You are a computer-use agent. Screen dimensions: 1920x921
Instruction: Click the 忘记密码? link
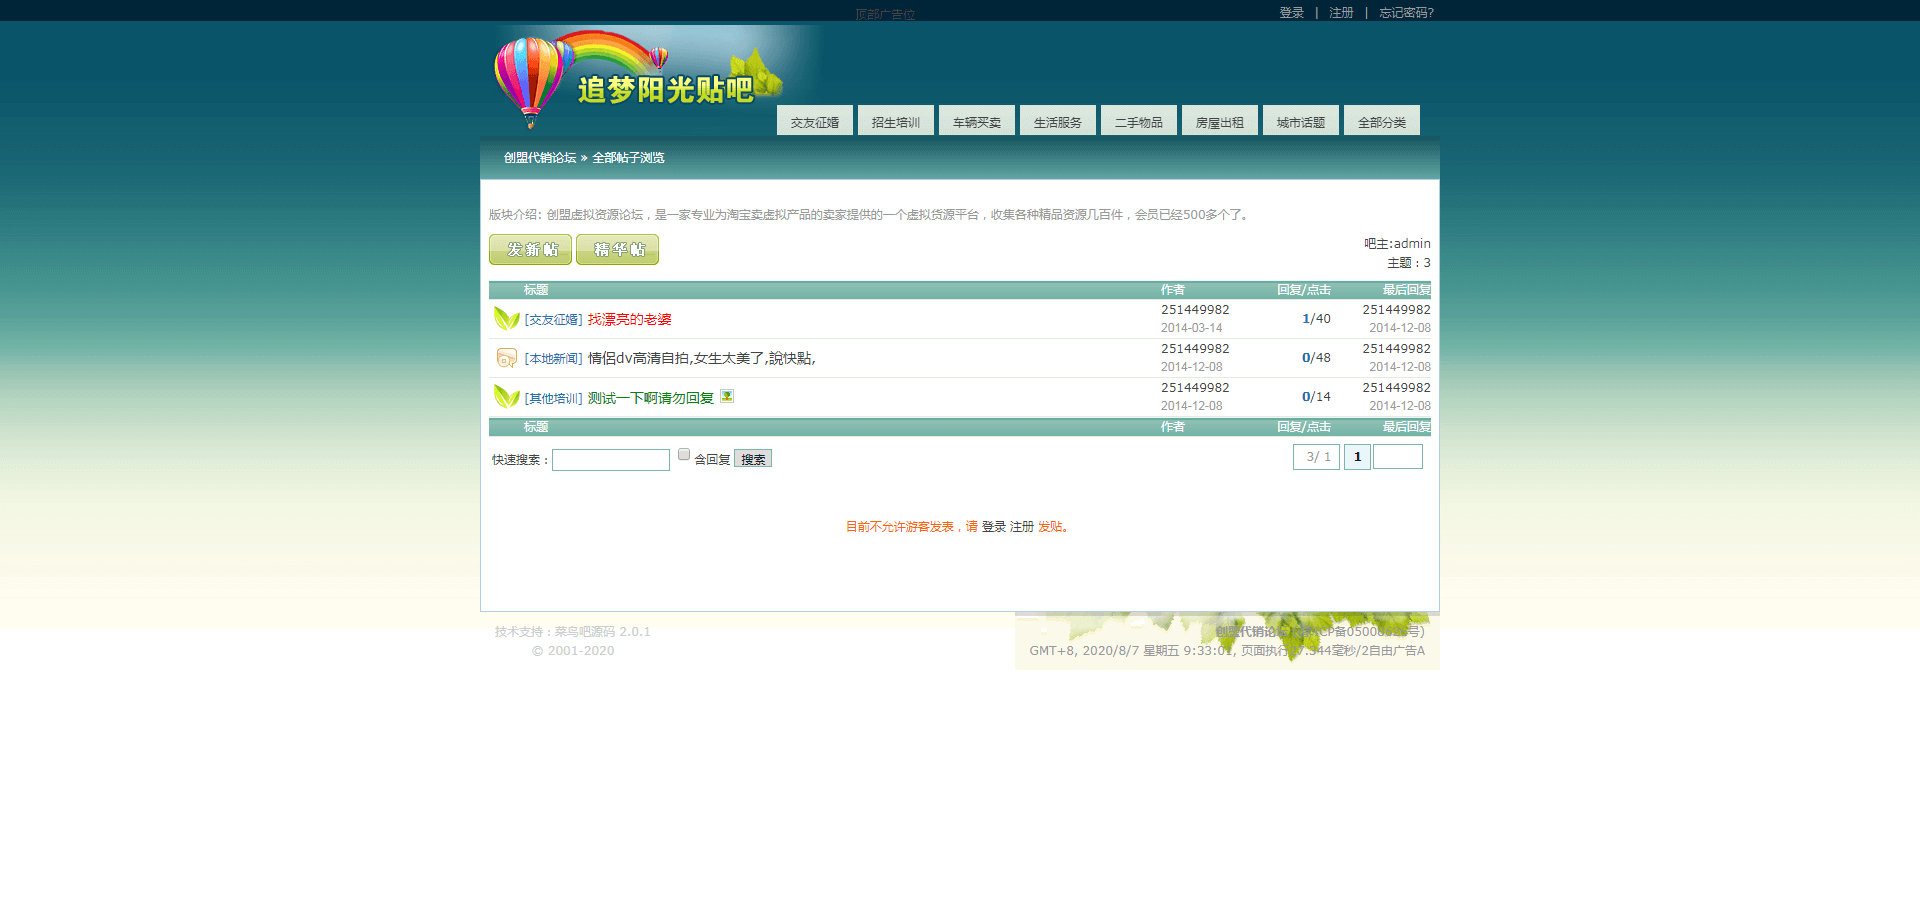1406,13
